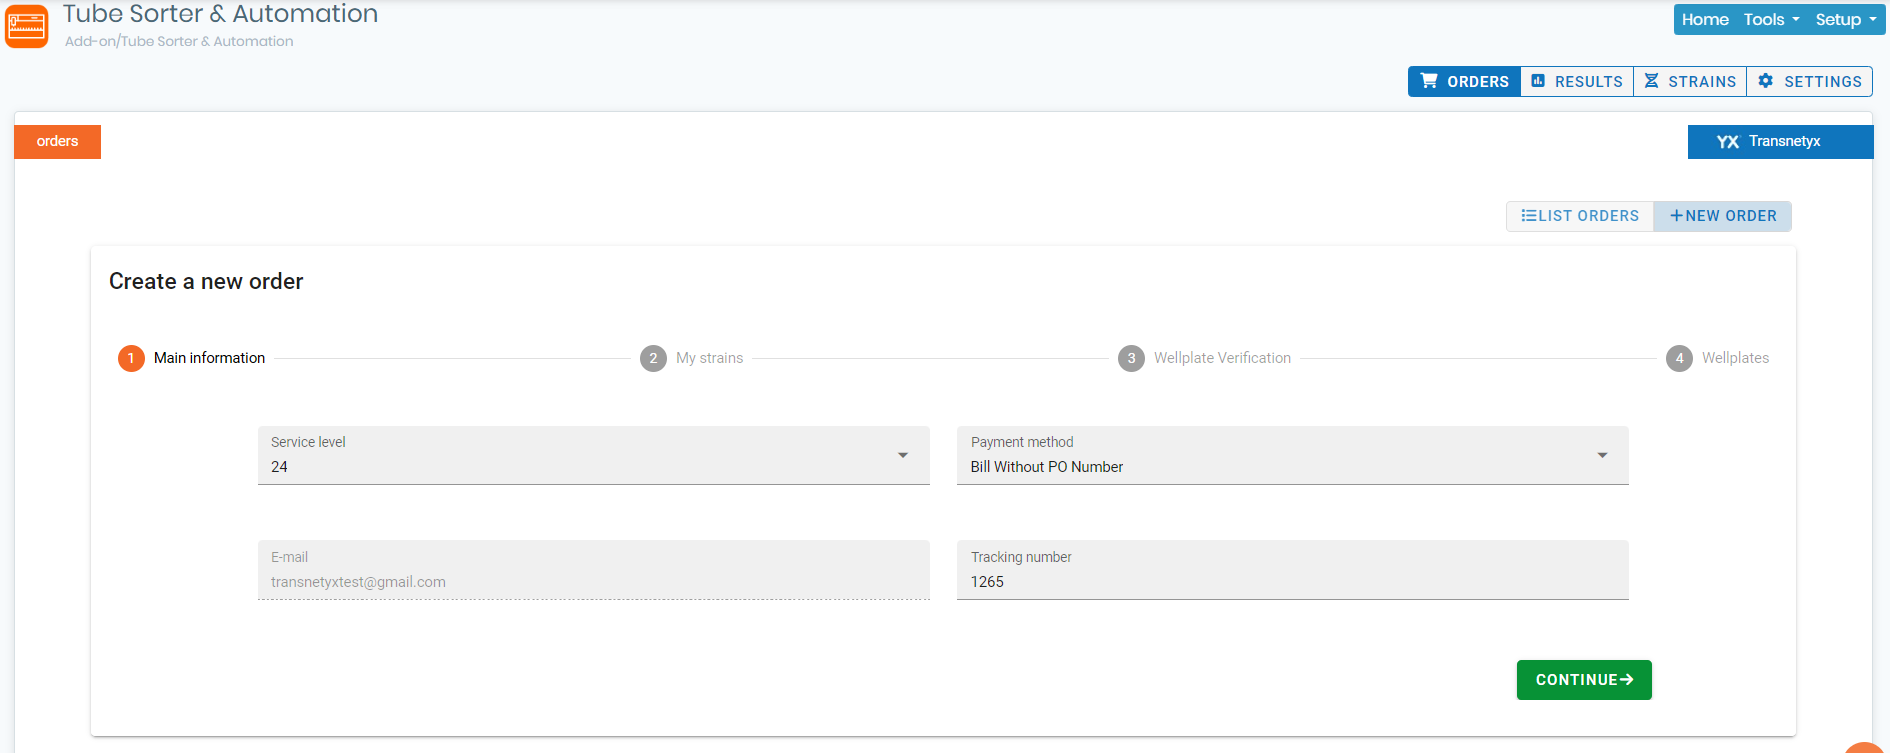Image resolution: width=1890 pixels, height=753 pixels.
Task: Click the Add-on/Tube Sorter & Automation breadcrumb
Action: pos(179,42)
